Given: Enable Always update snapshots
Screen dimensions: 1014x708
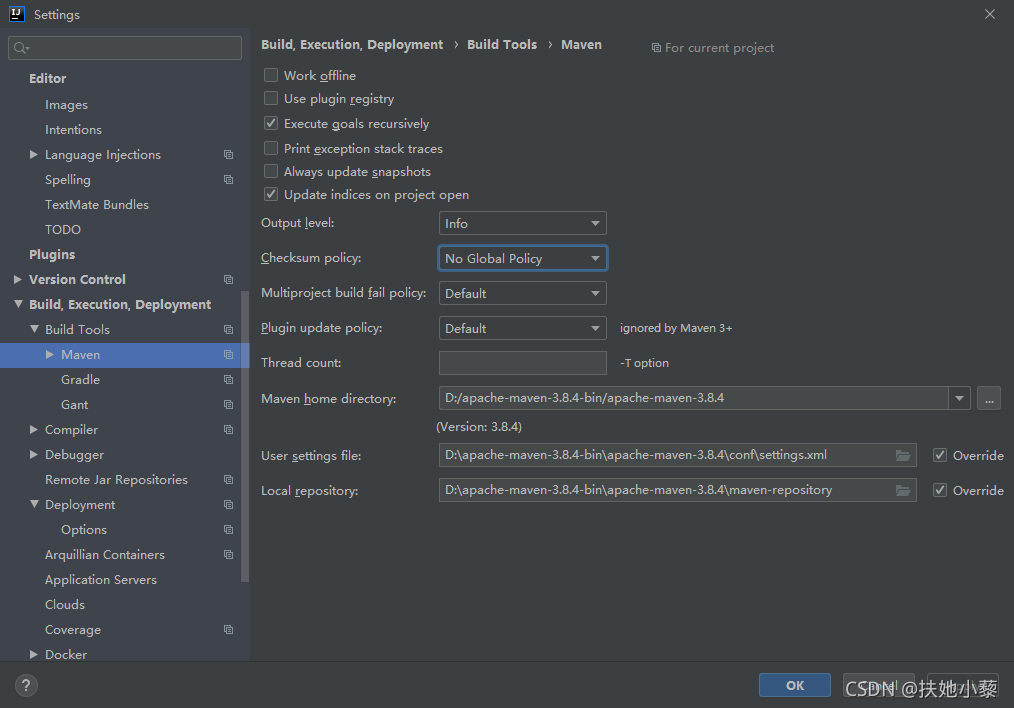Looking at the screenshot, I should [x=271, y=171].
